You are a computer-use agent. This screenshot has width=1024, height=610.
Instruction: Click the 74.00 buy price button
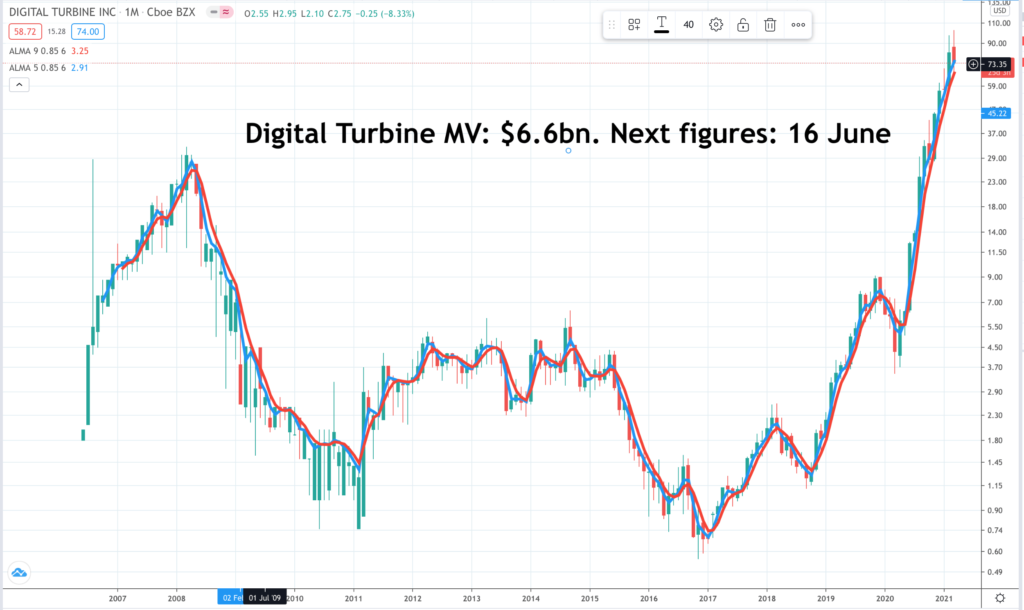(88, 31)
